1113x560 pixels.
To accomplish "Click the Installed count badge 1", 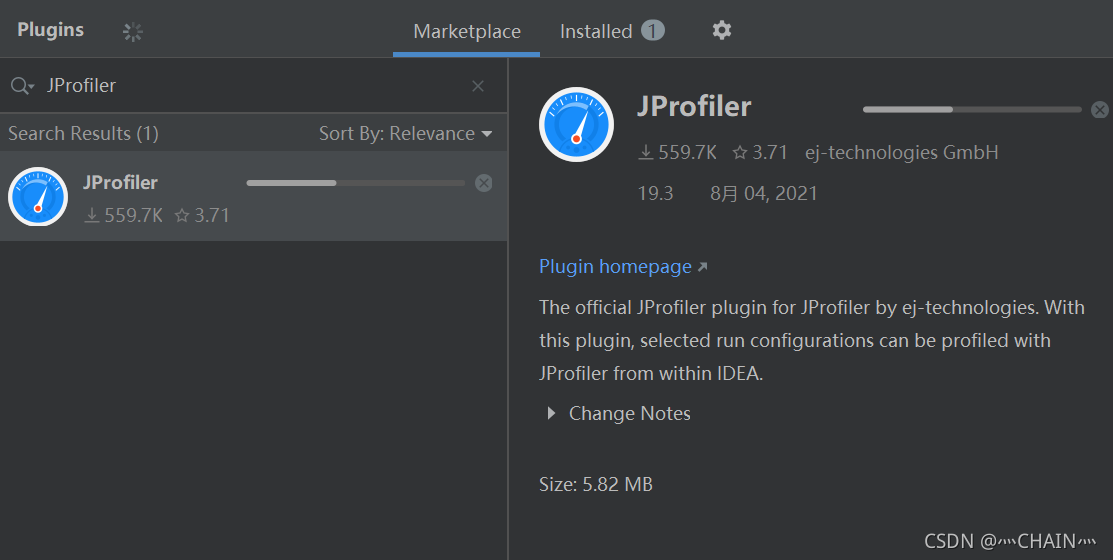I will point(653,31).
